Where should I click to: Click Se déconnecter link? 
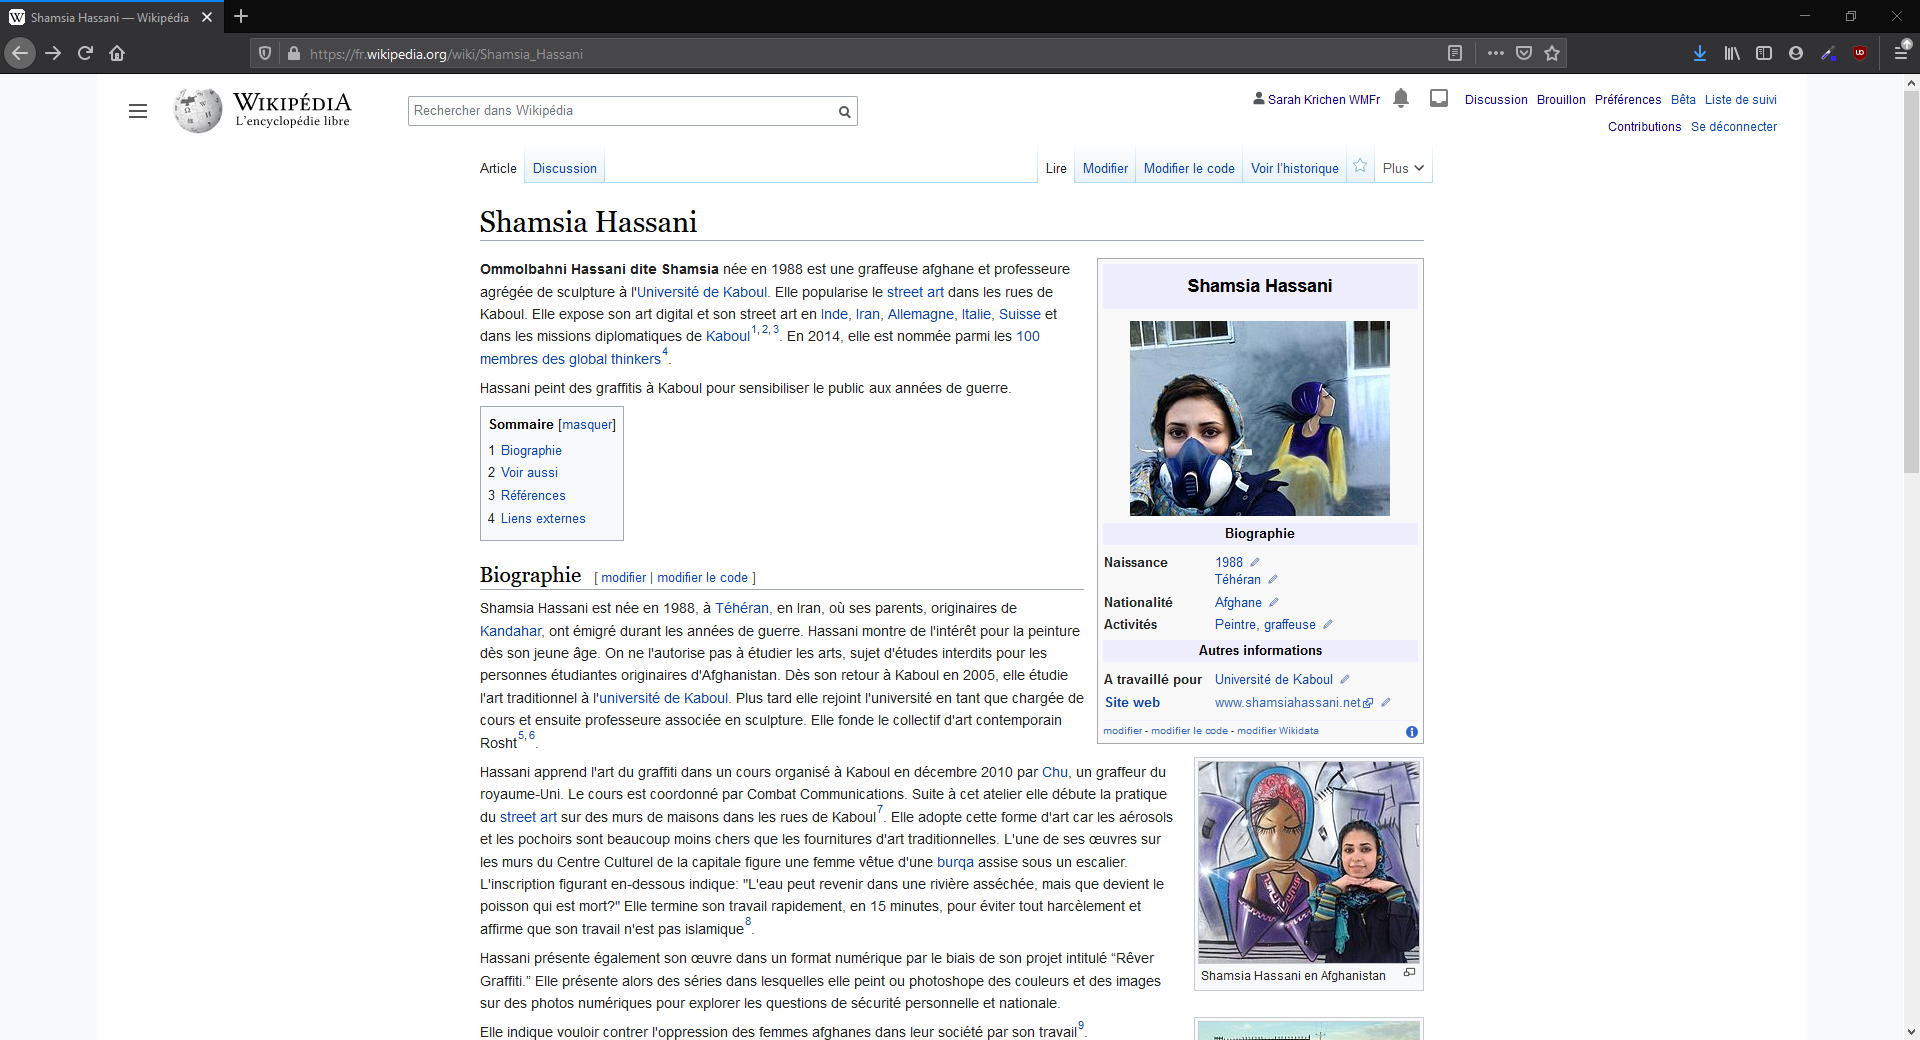coord(1734,126)
